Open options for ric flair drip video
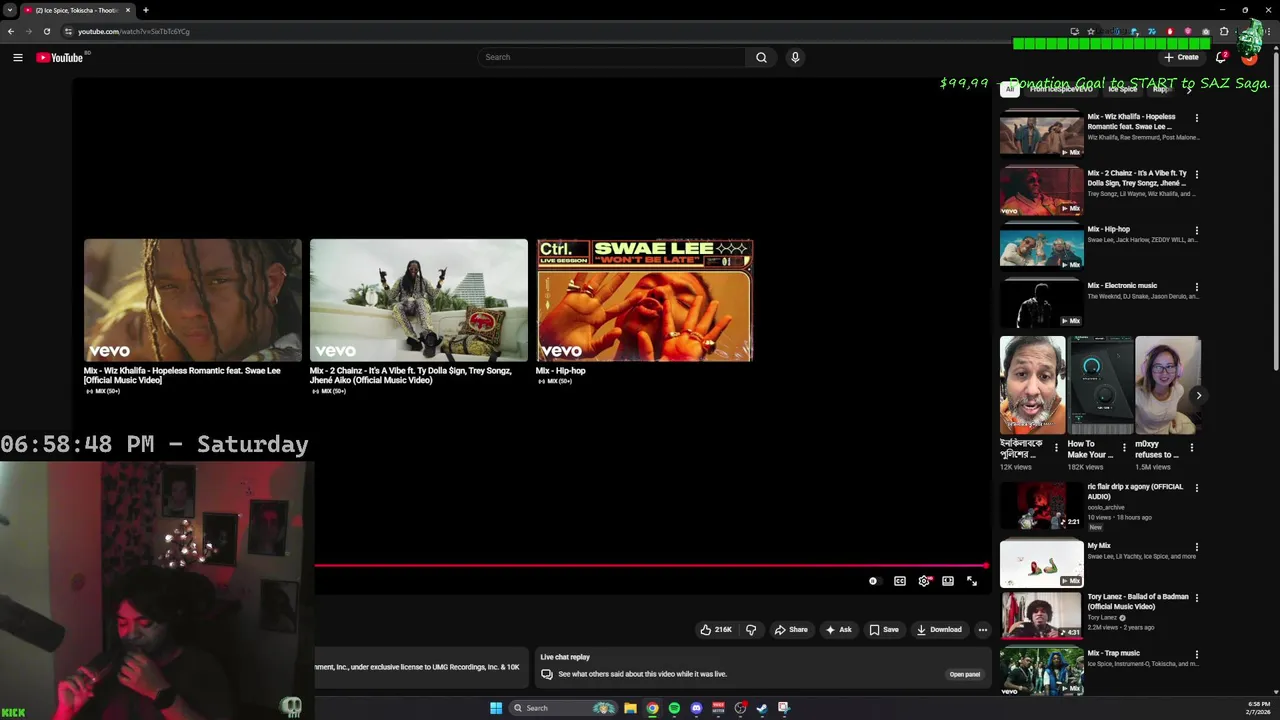 click(x=1197, y=488)
